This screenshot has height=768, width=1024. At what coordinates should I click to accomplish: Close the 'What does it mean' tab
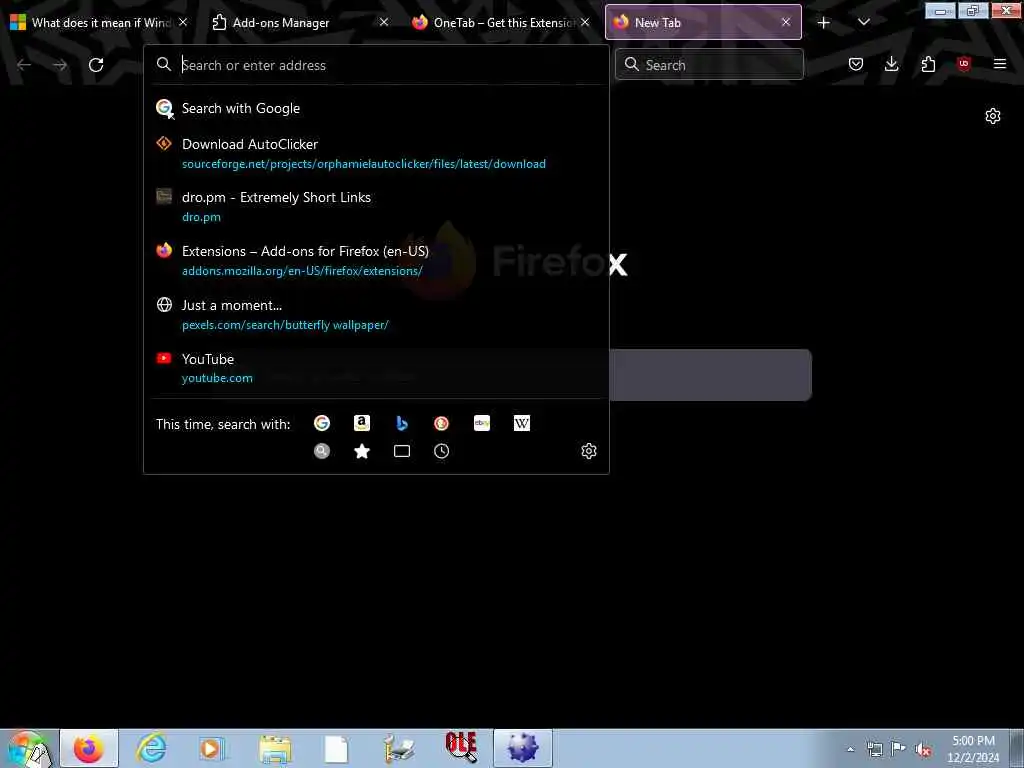(x=183, y=22)
